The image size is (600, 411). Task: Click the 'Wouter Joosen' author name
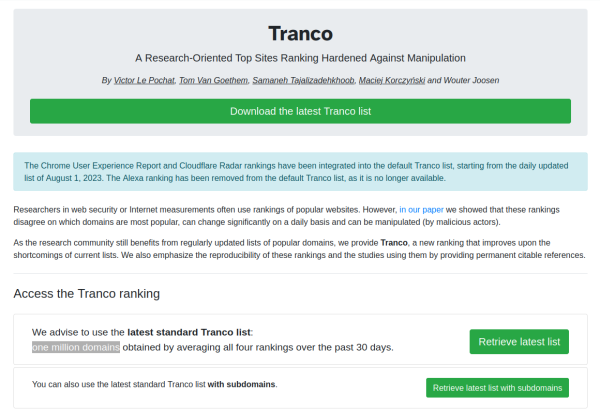[471, 80]
